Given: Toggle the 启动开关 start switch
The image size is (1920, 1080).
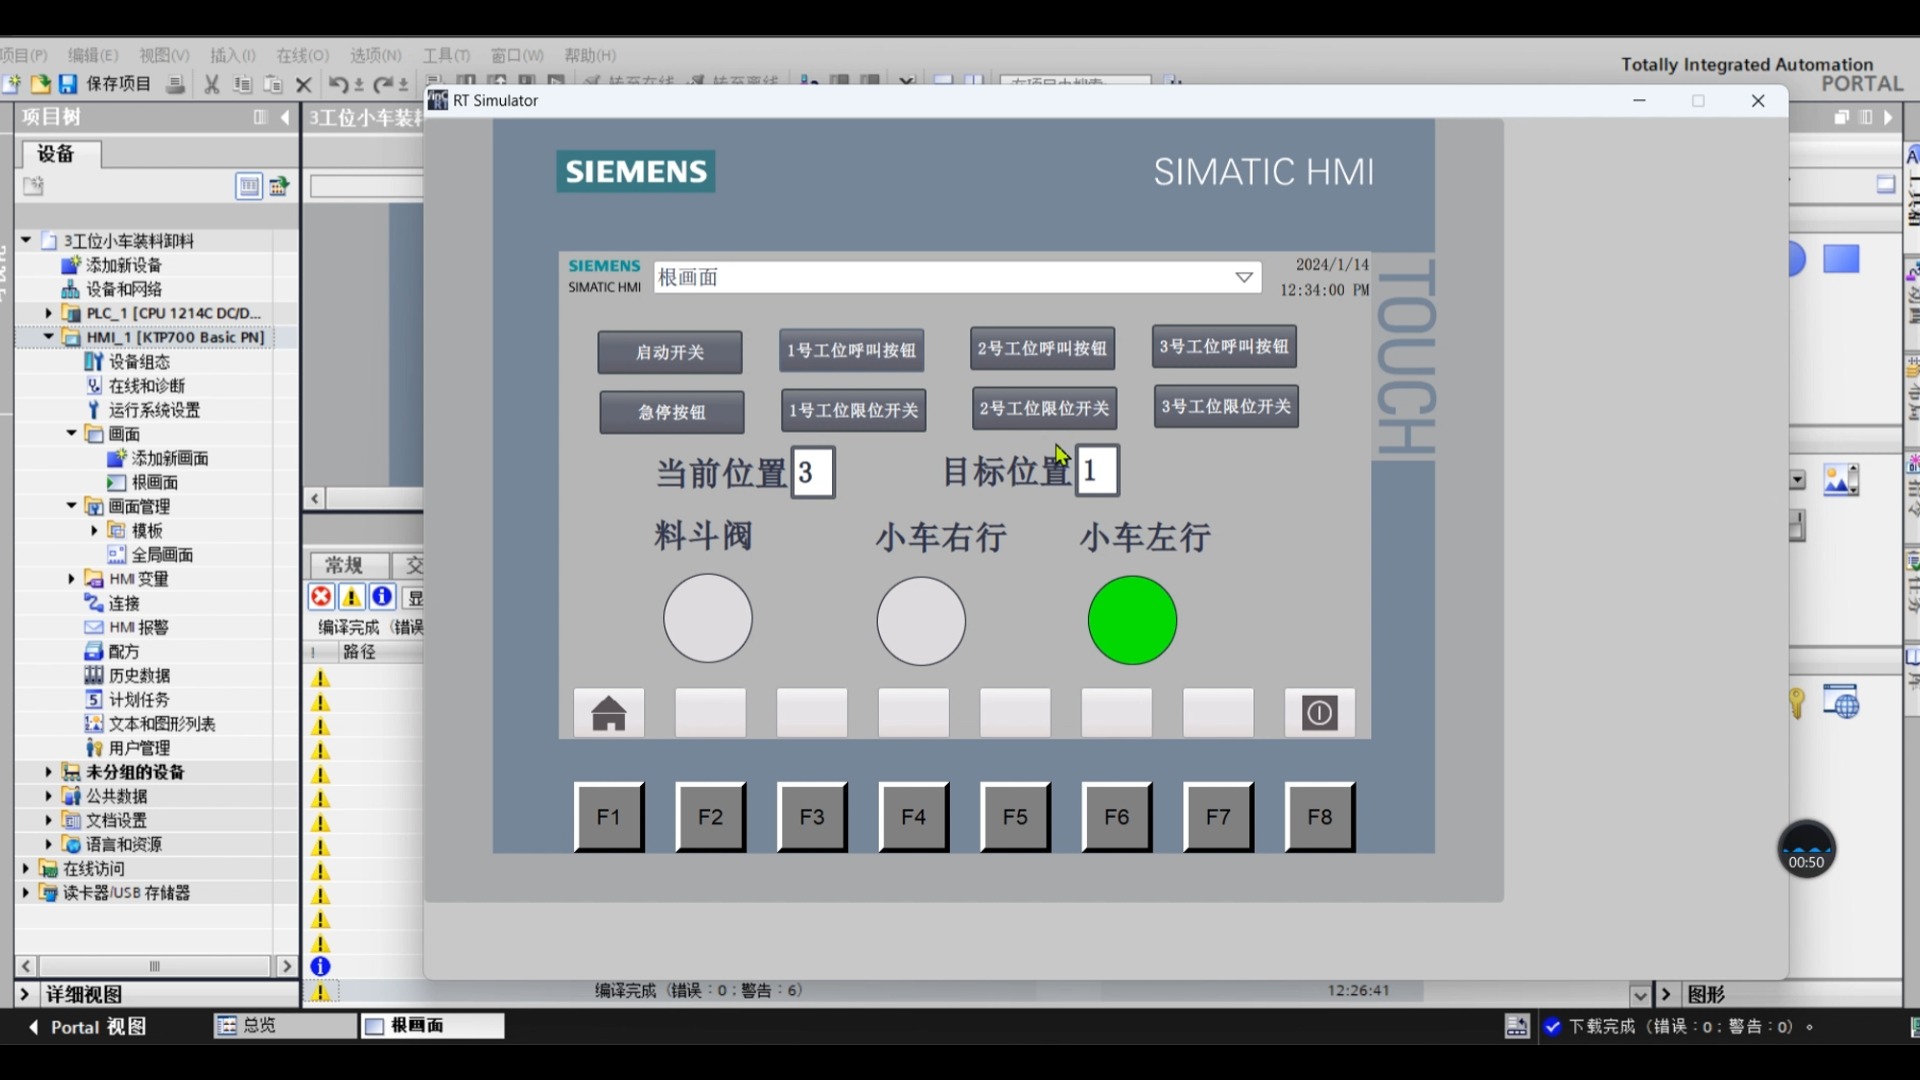Looking at the screenshot, I should [x=669, y=352].
